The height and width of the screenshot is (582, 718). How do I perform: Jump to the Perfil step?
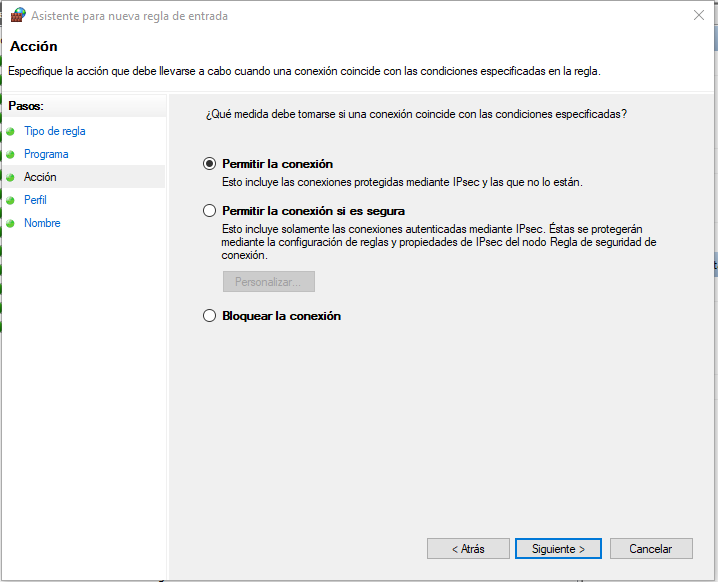(35, 200)
